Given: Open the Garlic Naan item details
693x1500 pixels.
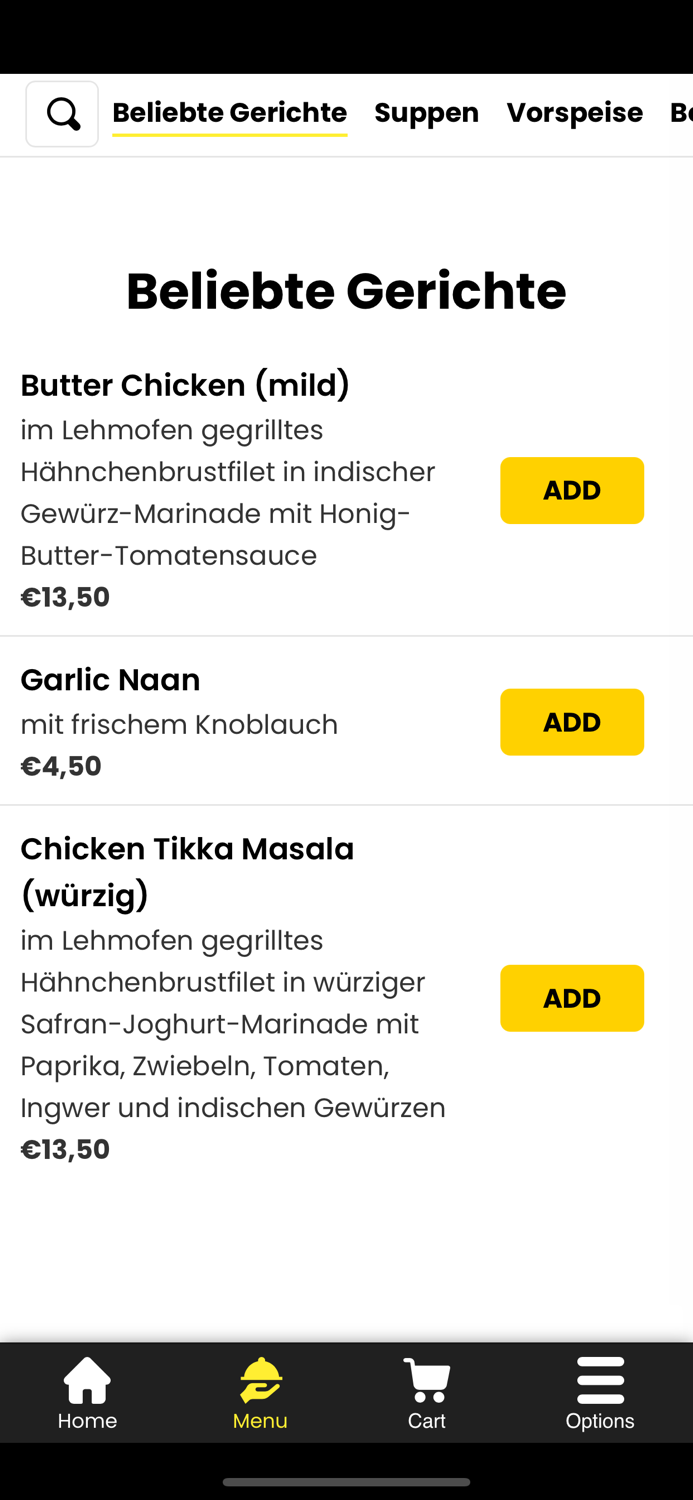Looking at the screenshot, I should click(110, 679).
